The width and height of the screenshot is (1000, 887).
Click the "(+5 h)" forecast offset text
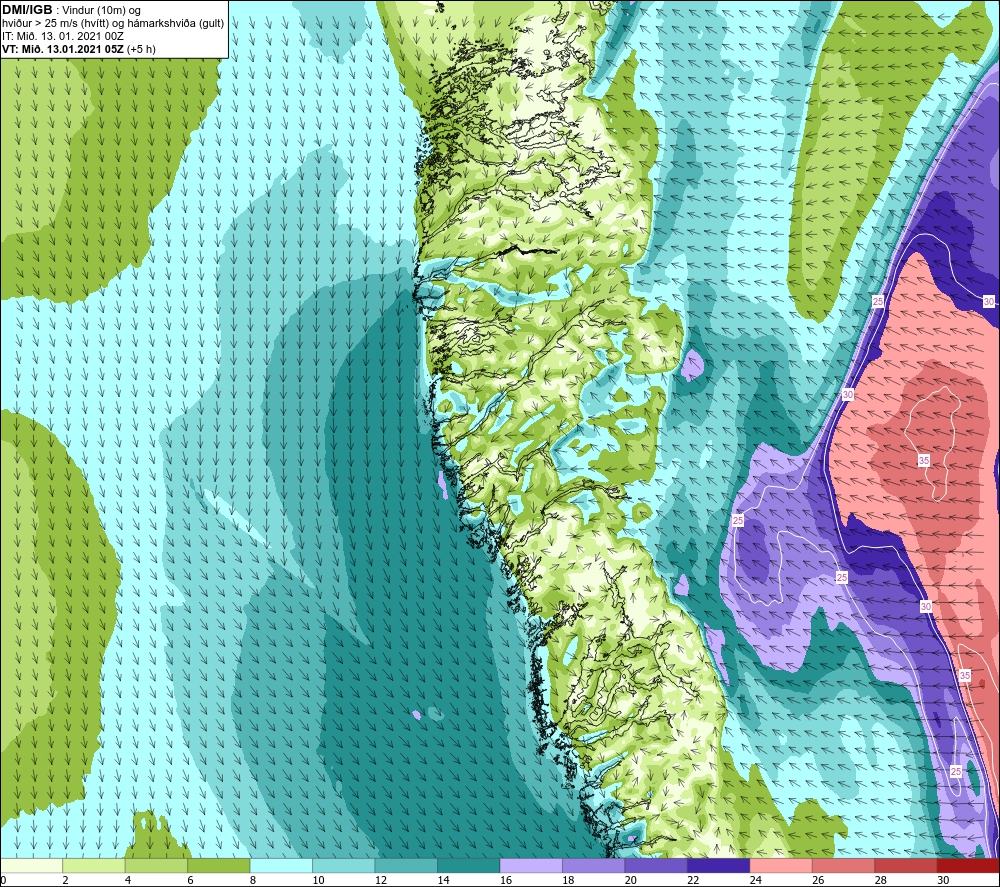[x=141, y=49]
